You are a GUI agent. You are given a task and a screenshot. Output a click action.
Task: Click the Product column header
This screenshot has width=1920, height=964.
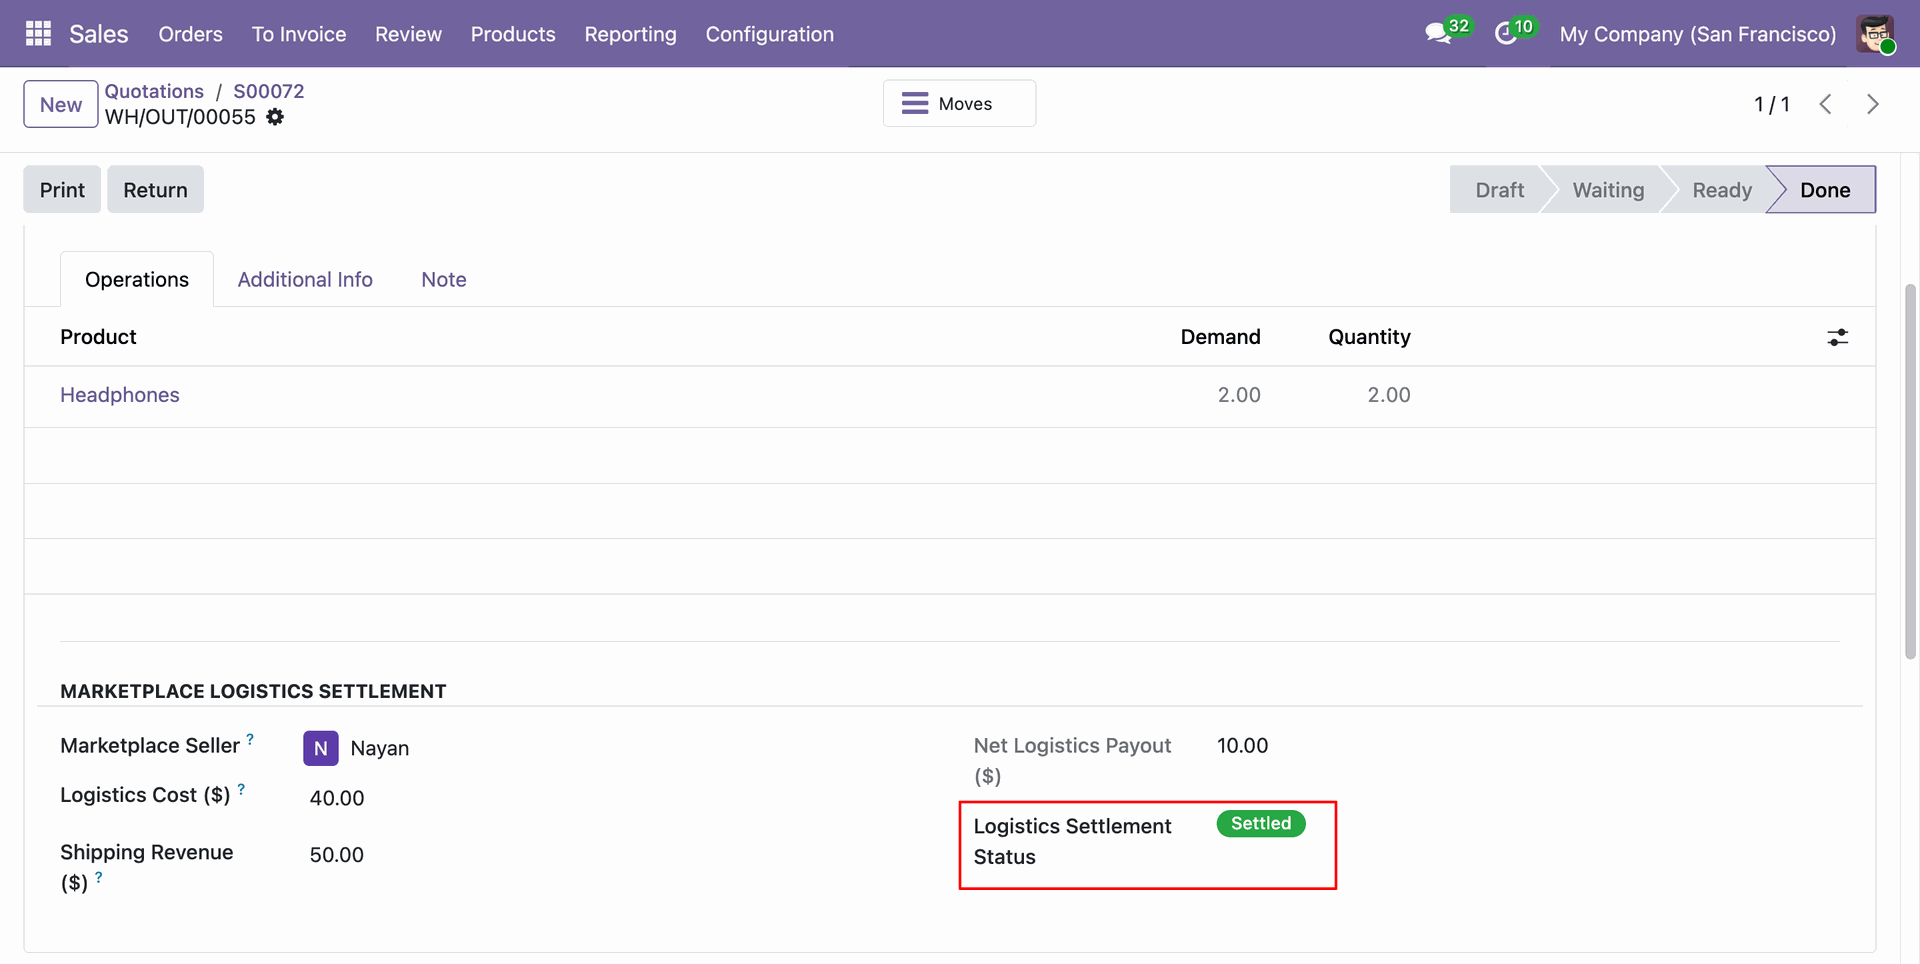98,337
